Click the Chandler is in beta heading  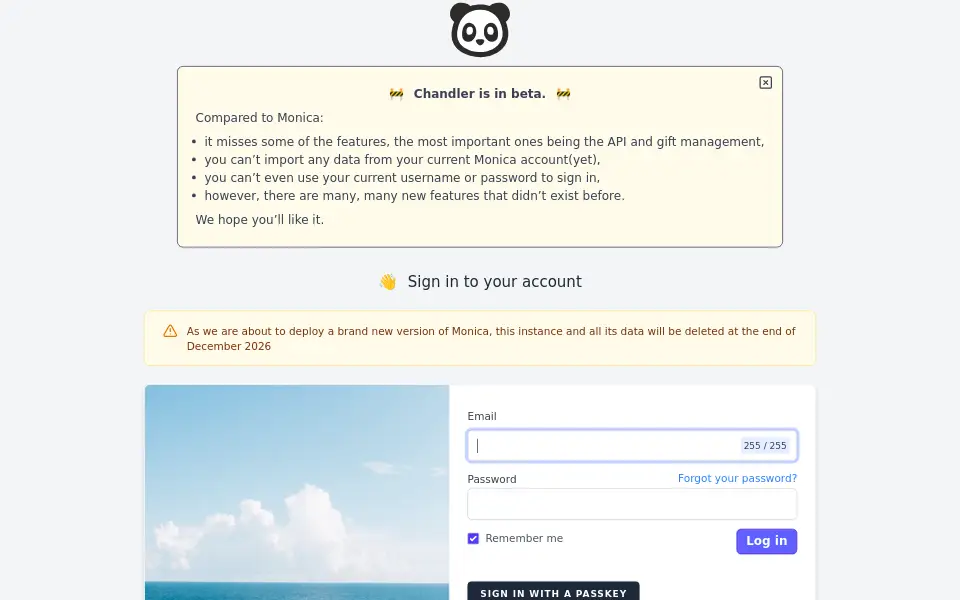(x=479, y=94)
